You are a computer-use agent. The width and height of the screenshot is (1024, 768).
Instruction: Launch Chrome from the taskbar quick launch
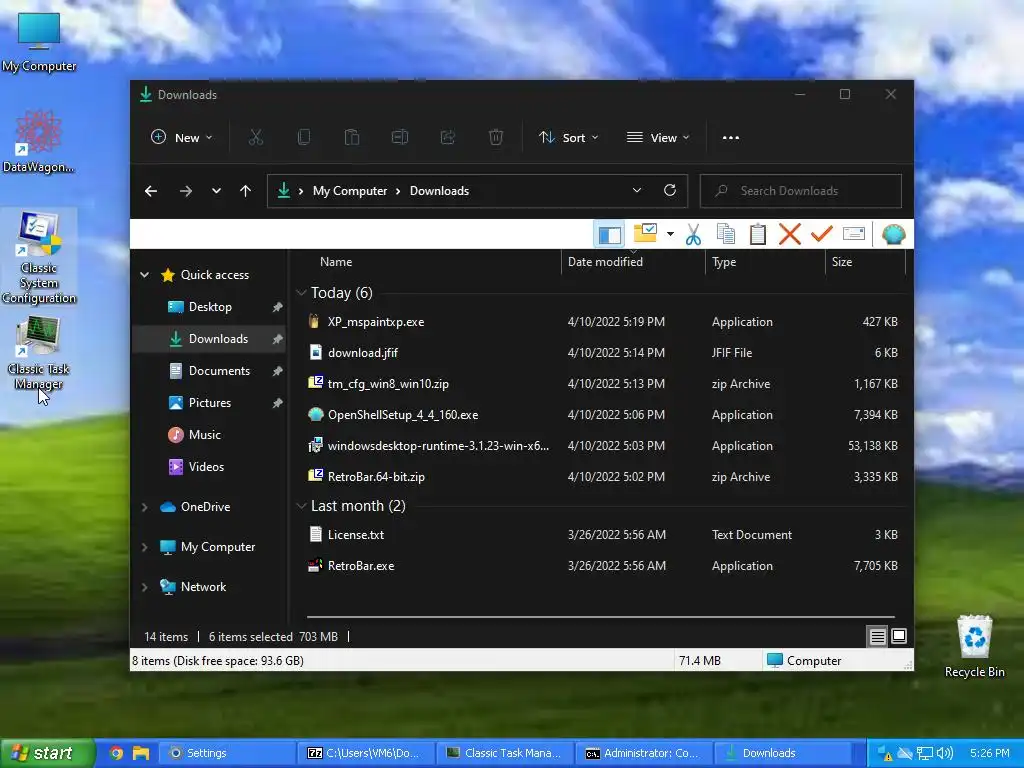(x=116, y=753)
